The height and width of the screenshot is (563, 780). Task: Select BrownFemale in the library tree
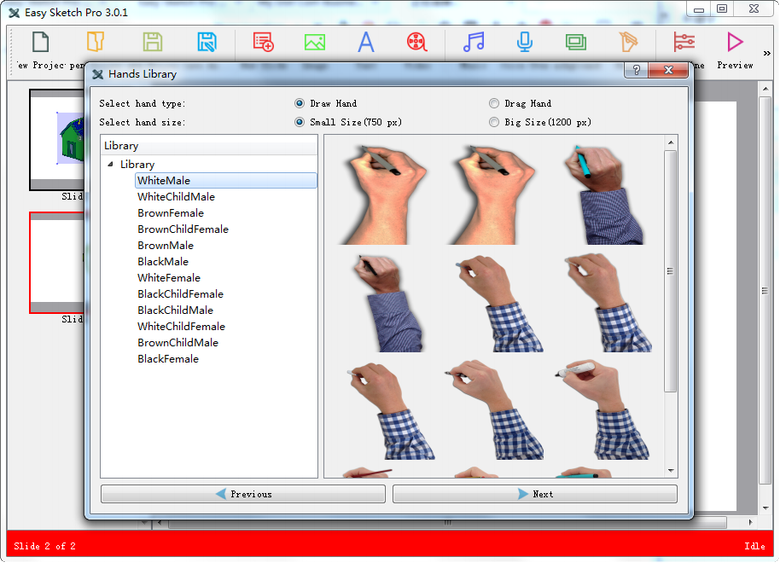(x=170, y=213)
